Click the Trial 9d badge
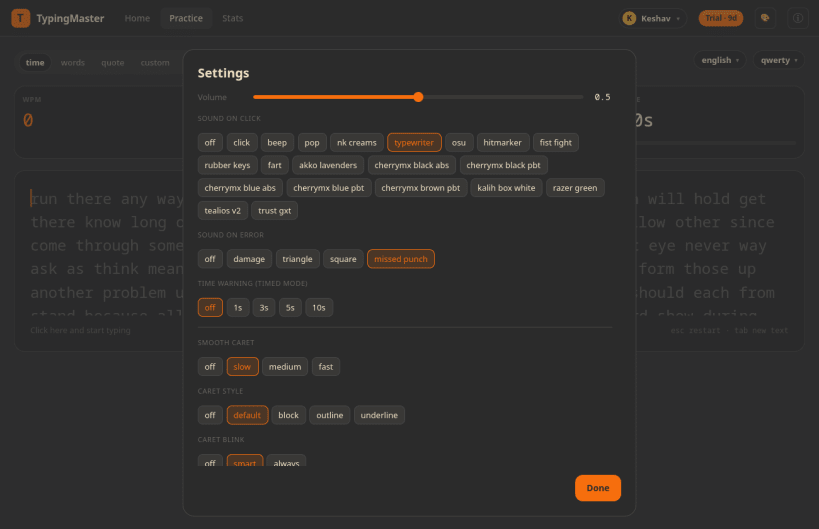 (x=721, y=18)
